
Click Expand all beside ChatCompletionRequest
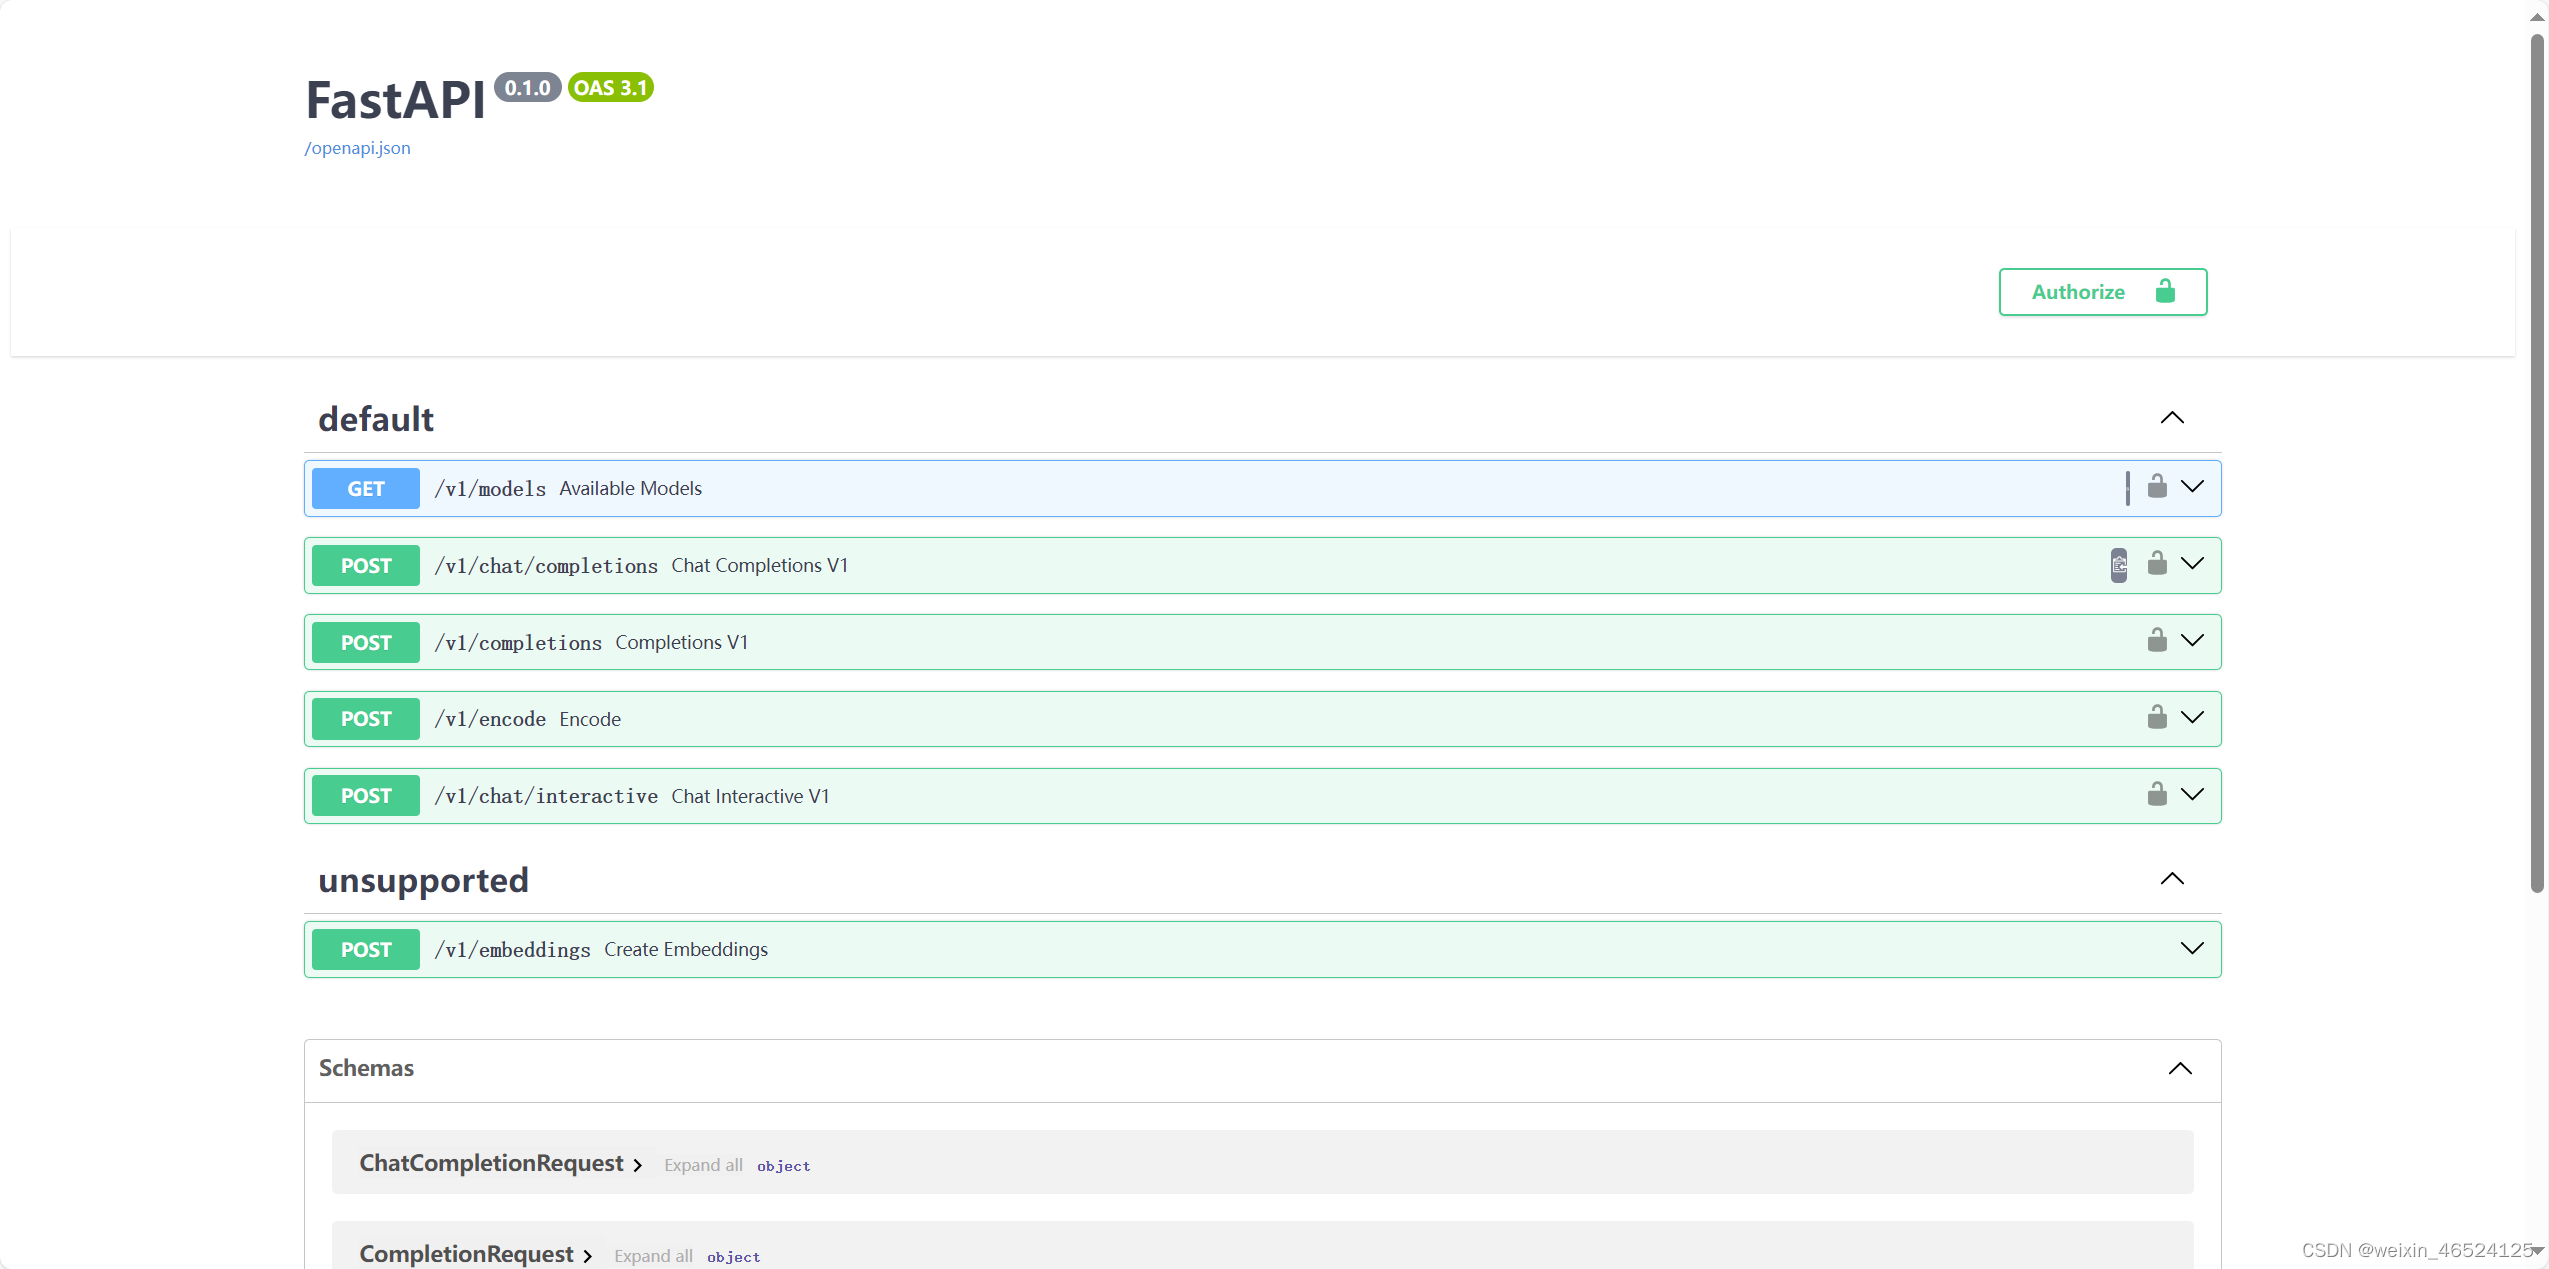click(x=703, y=1165)
